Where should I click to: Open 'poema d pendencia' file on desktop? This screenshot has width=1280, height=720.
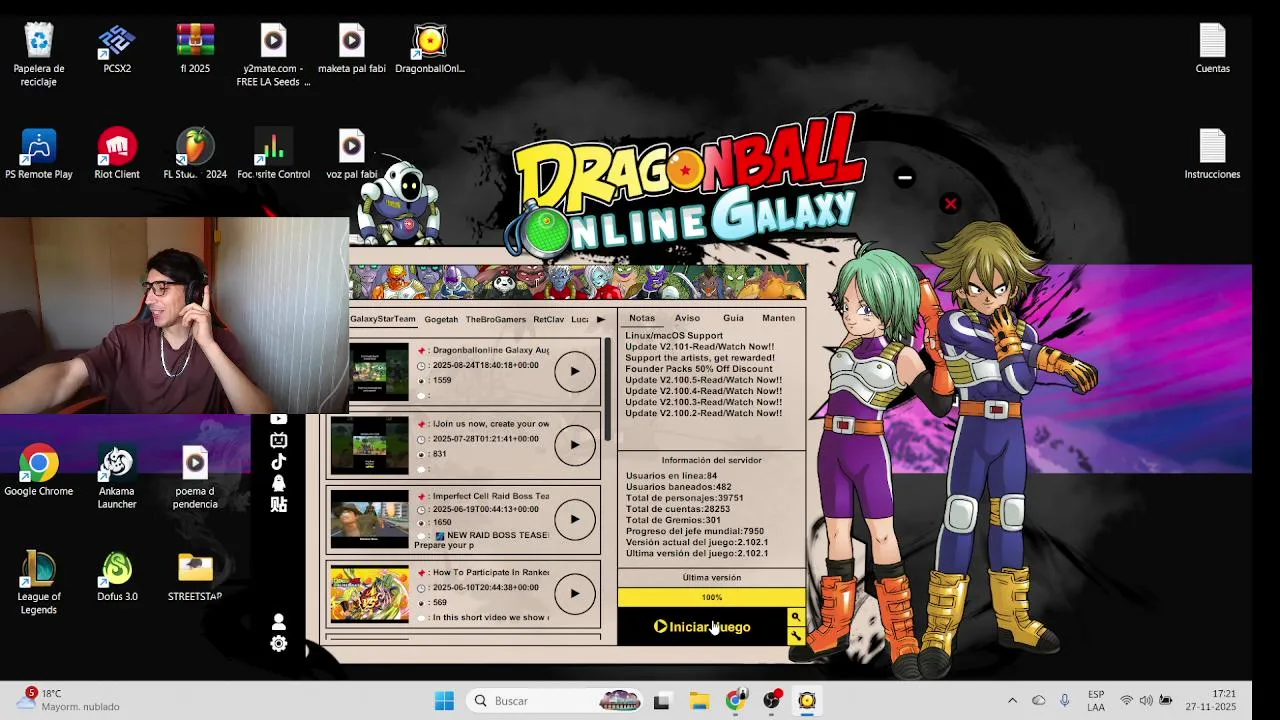(x=195, y=478)
